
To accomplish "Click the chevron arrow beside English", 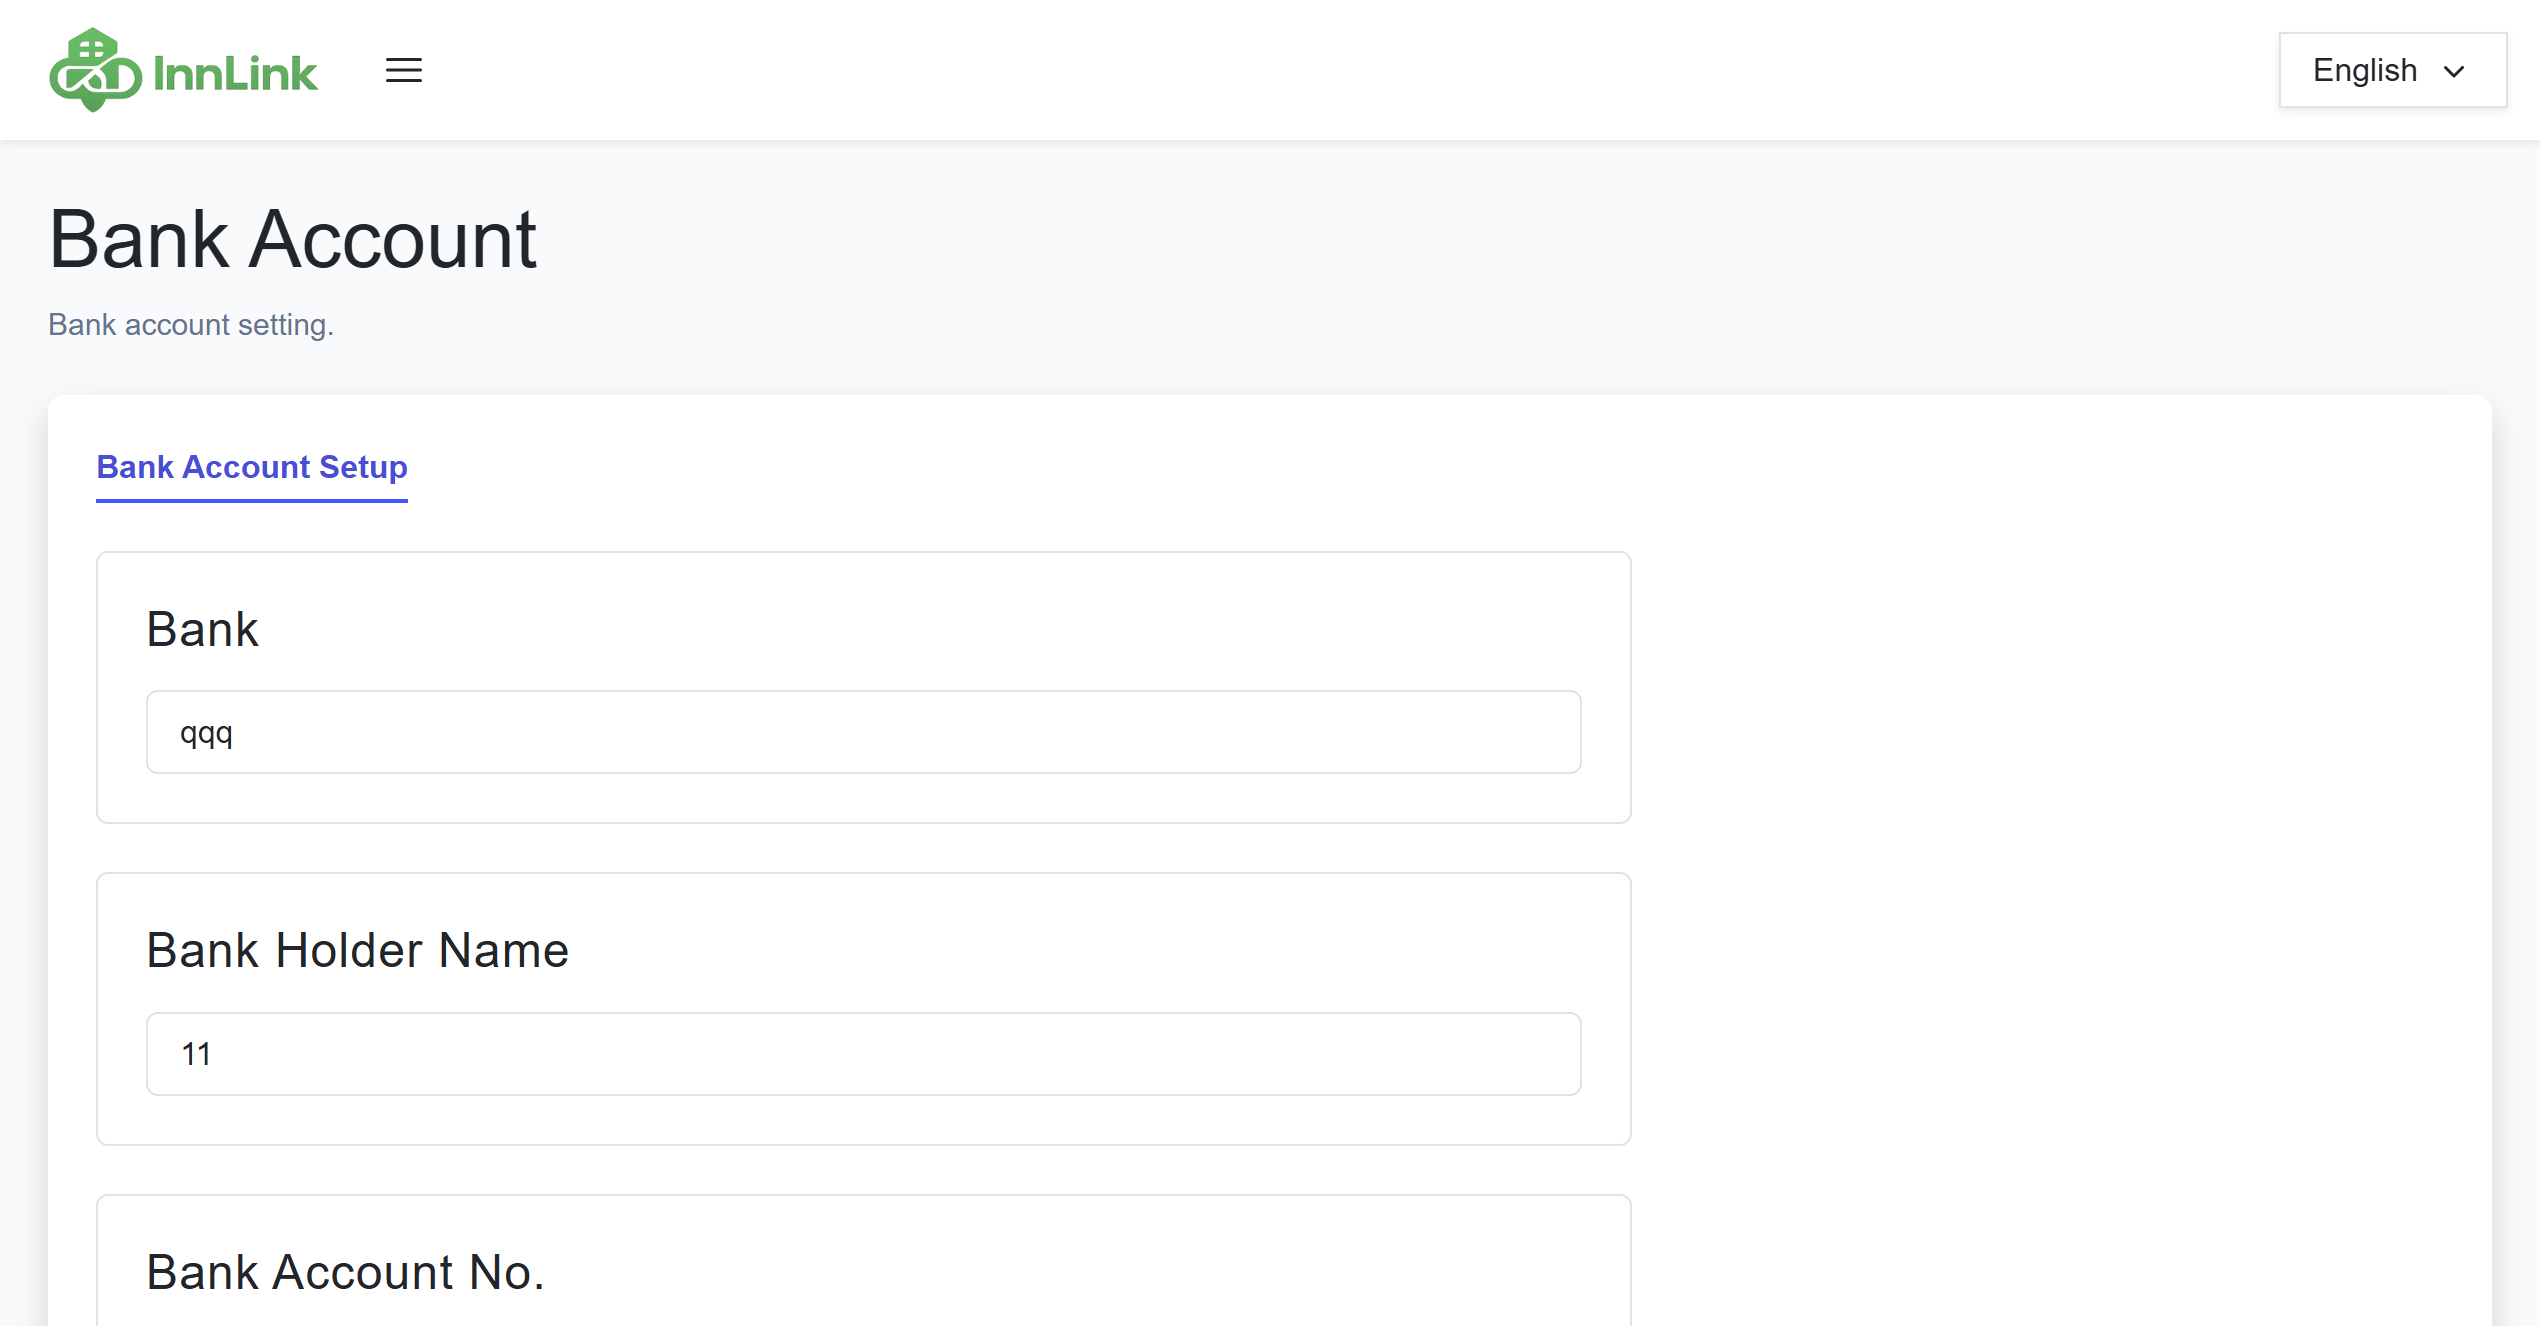I will (x=2454, y=72).
